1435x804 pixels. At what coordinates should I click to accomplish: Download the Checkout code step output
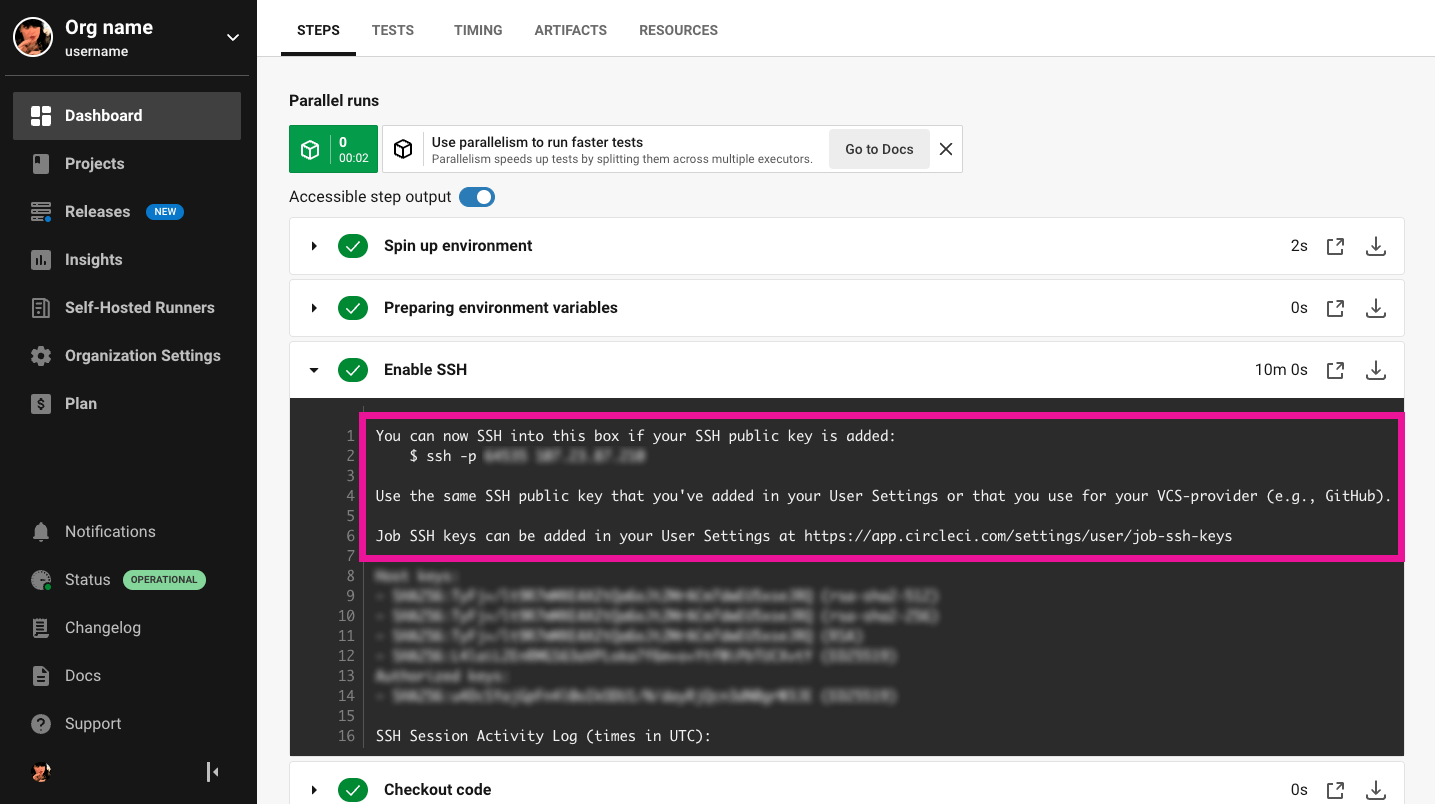coord(1376,790)
